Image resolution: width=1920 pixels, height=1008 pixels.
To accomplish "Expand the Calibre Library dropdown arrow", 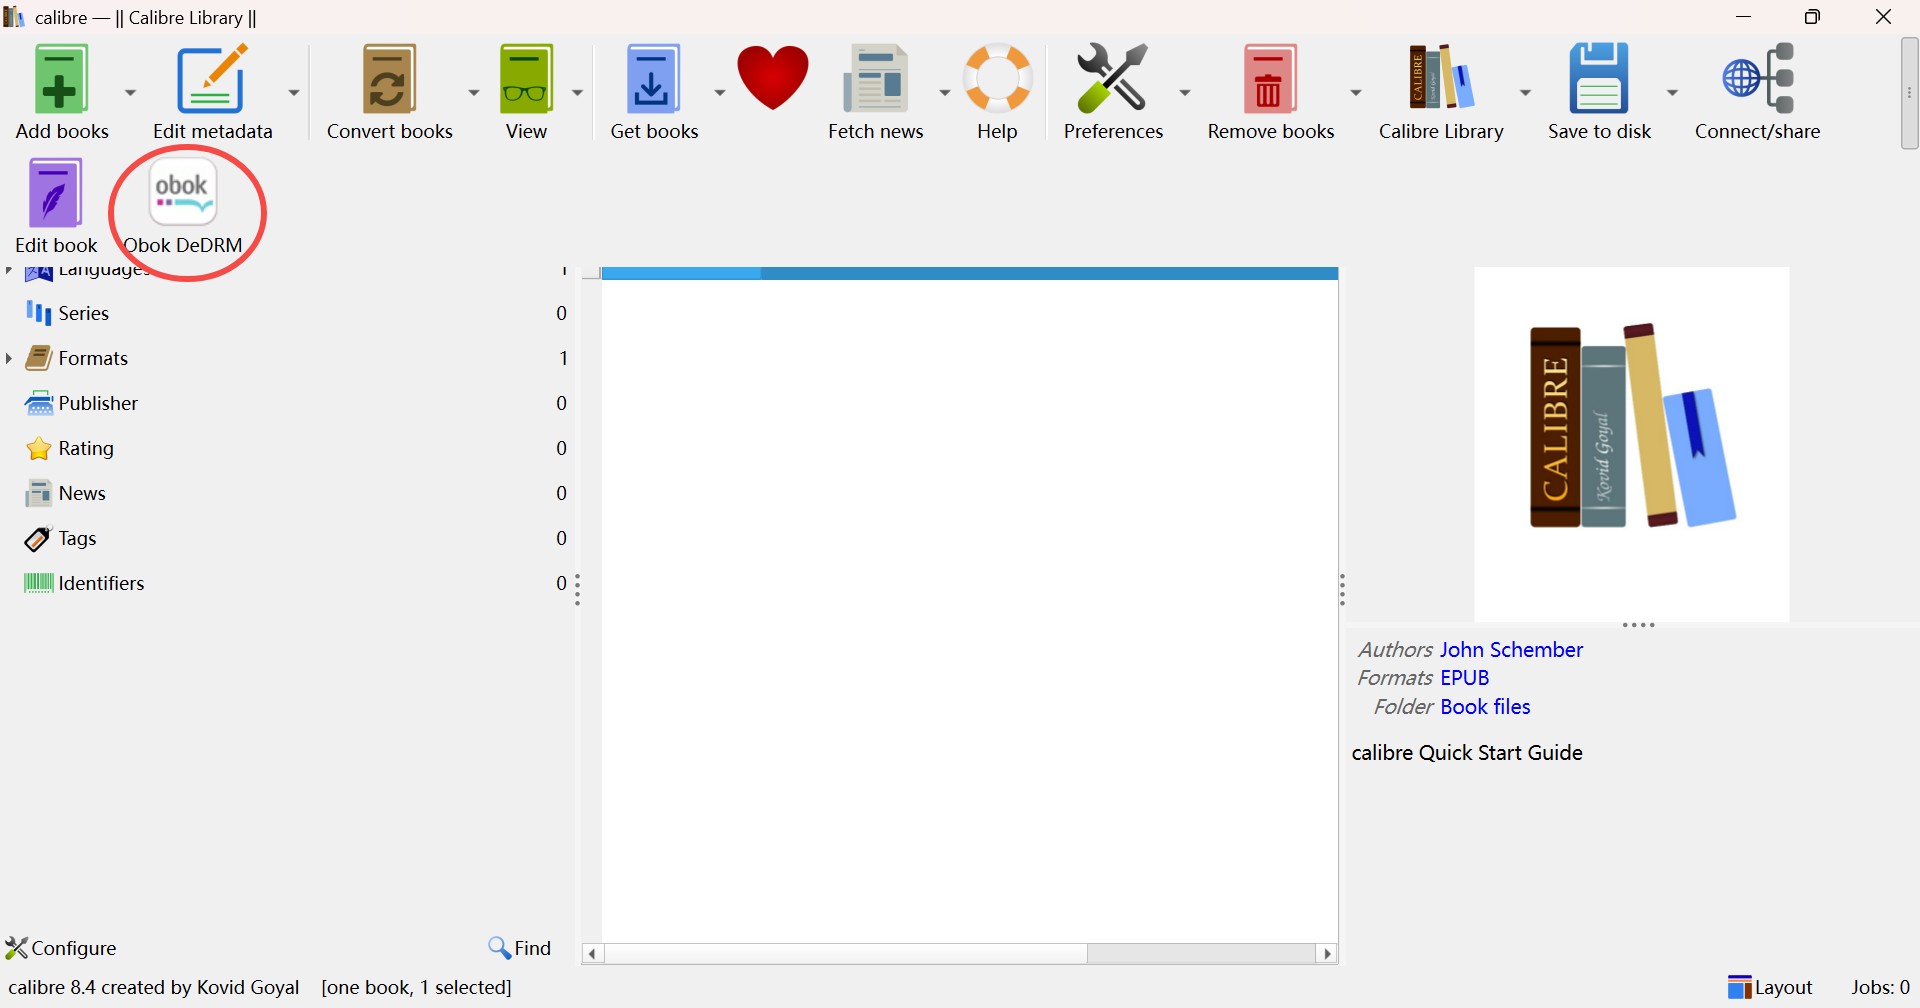I will coord(1526,92).
